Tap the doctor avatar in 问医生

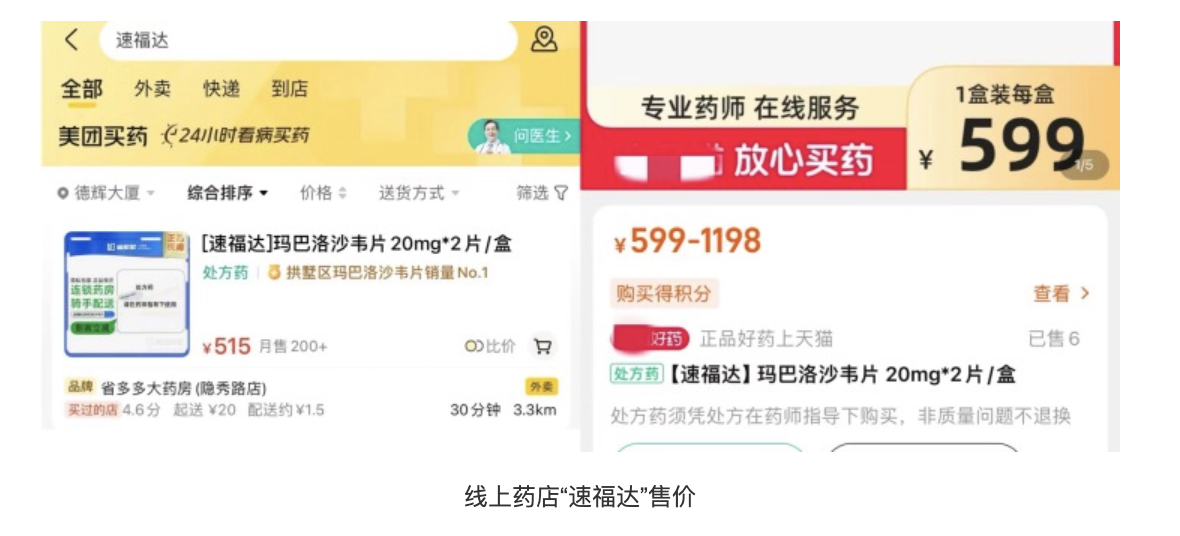tap(491, 137)
